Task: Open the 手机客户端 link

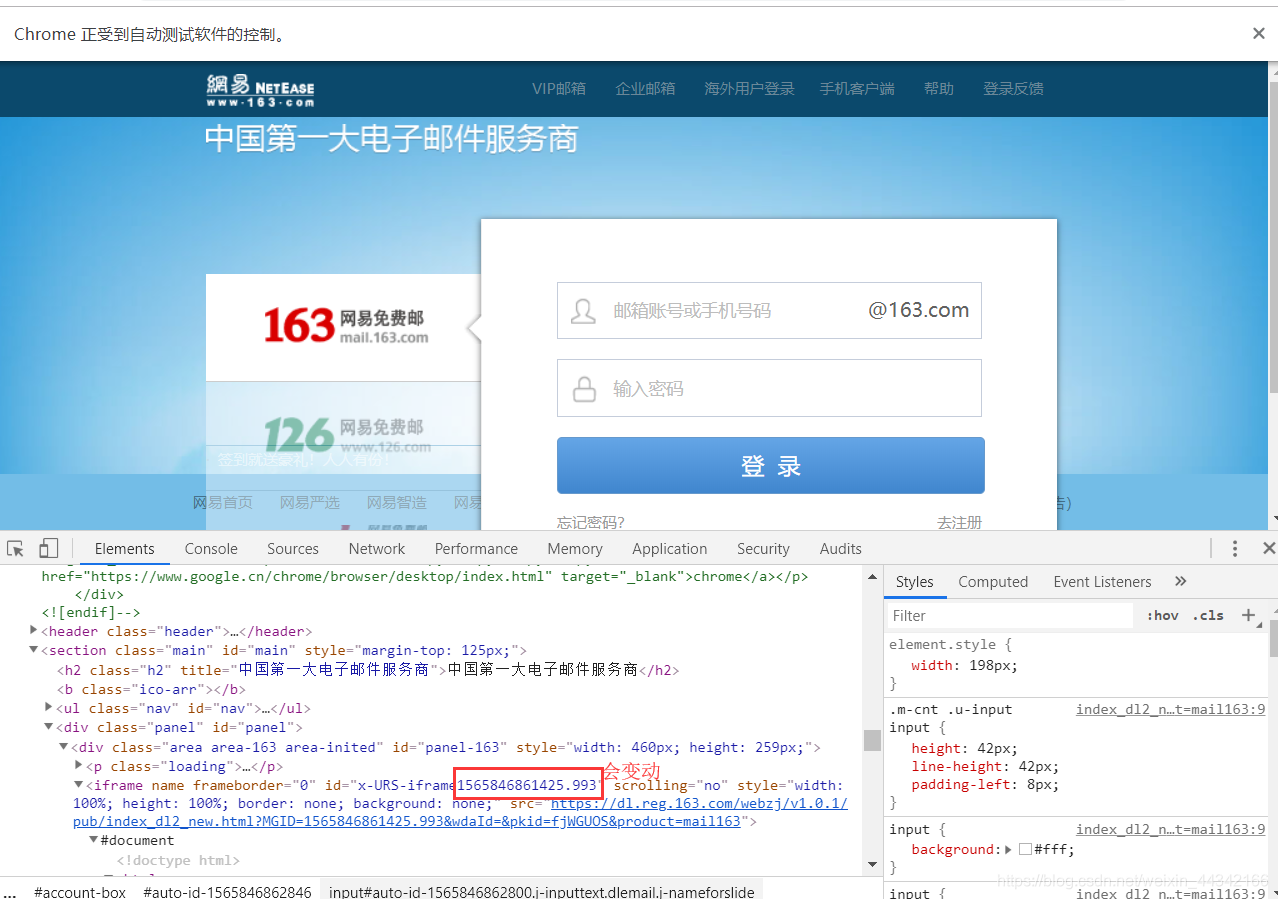Action: click(857, 89)
